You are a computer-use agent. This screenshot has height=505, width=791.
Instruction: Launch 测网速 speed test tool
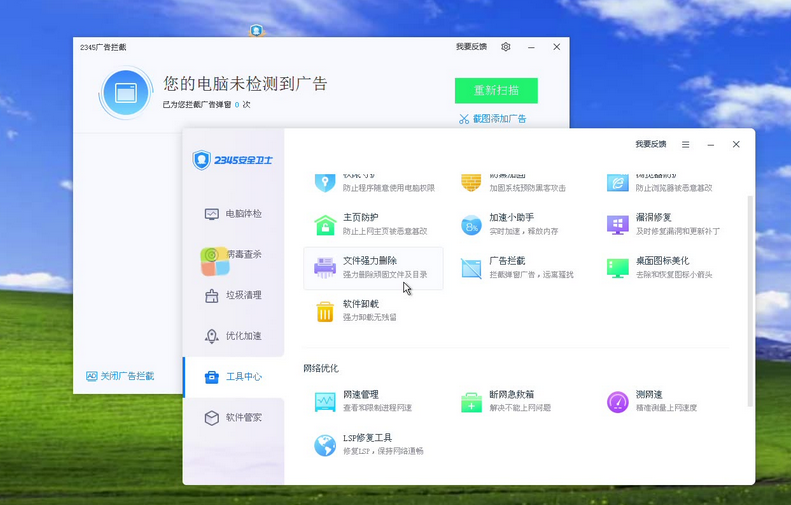click(666, 402)
